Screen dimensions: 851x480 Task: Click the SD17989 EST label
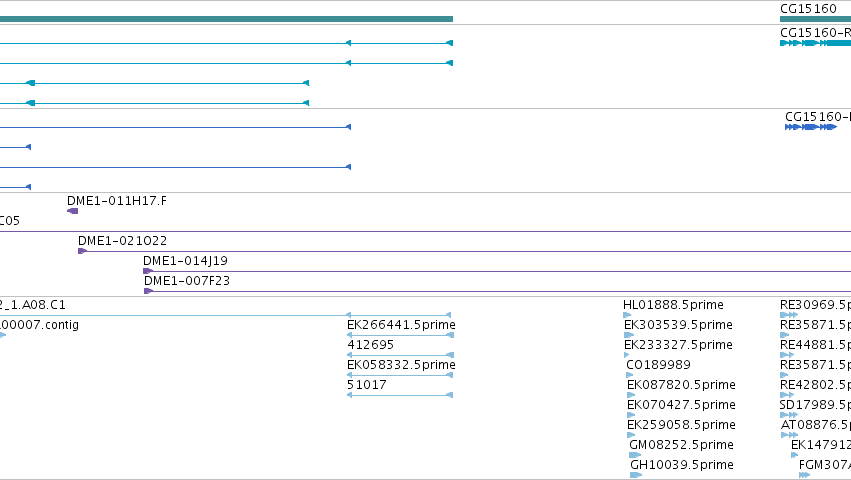[x=815, y=405]
